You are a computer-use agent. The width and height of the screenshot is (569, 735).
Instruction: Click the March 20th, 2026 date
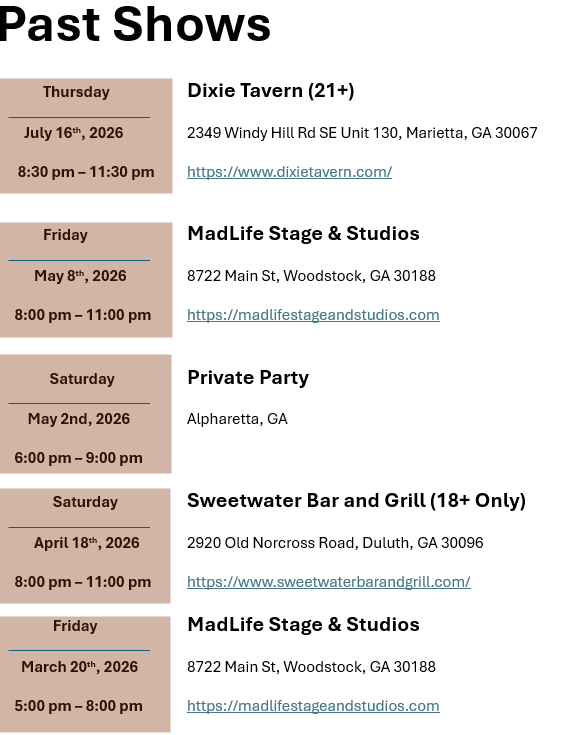point(80,667)
